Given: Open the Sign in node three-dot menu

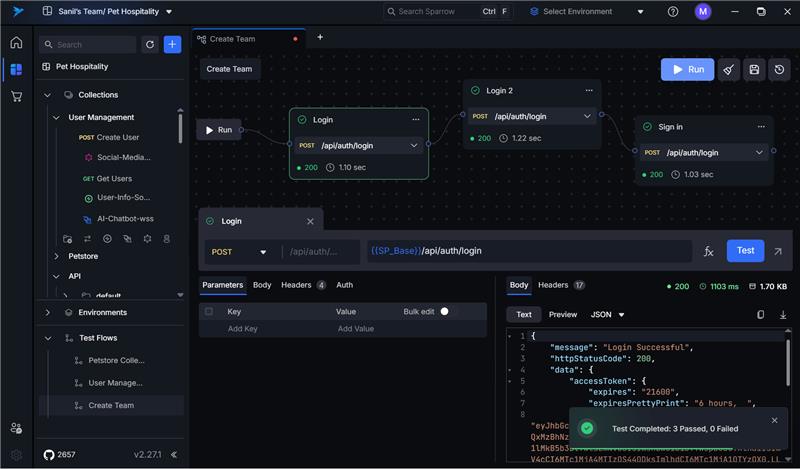Looking at the screenshot, I should point(761,127).
